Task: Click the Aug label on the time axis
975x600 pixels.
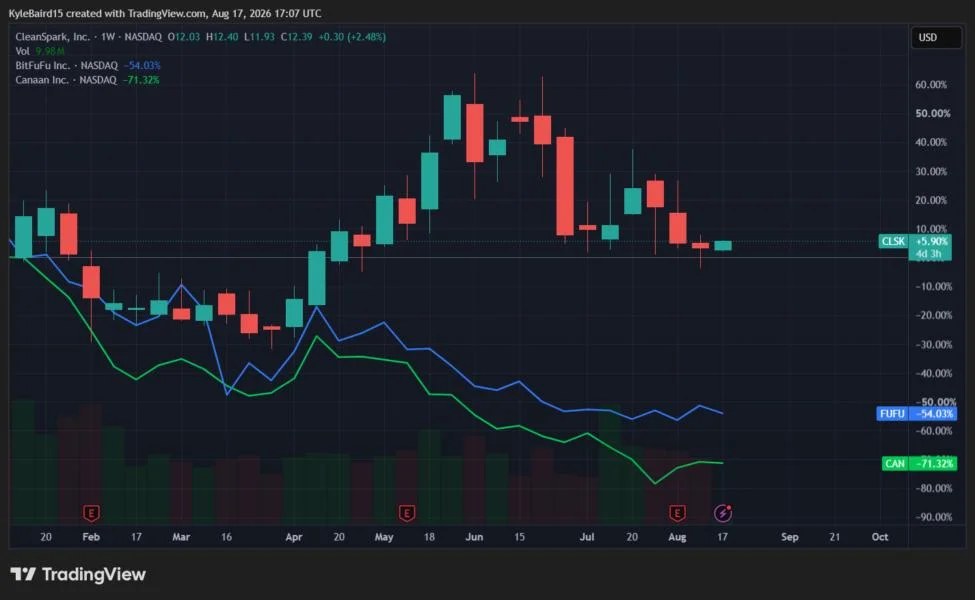Action: point(677,537)
